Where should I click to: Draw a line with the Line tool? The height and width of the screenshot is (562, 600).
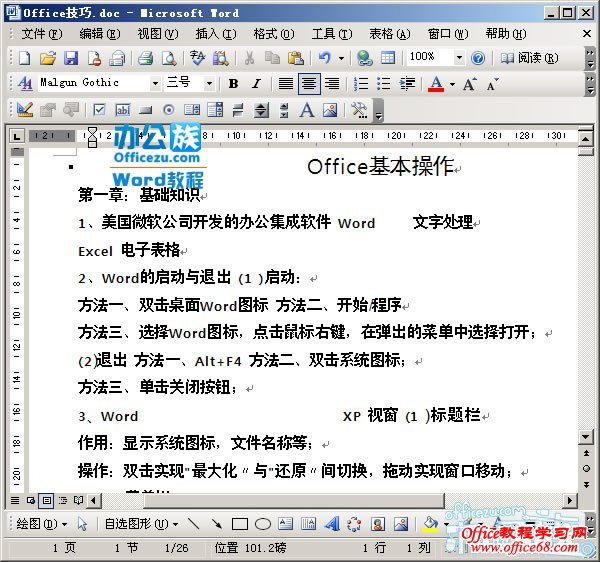click(x=194, y=524)
